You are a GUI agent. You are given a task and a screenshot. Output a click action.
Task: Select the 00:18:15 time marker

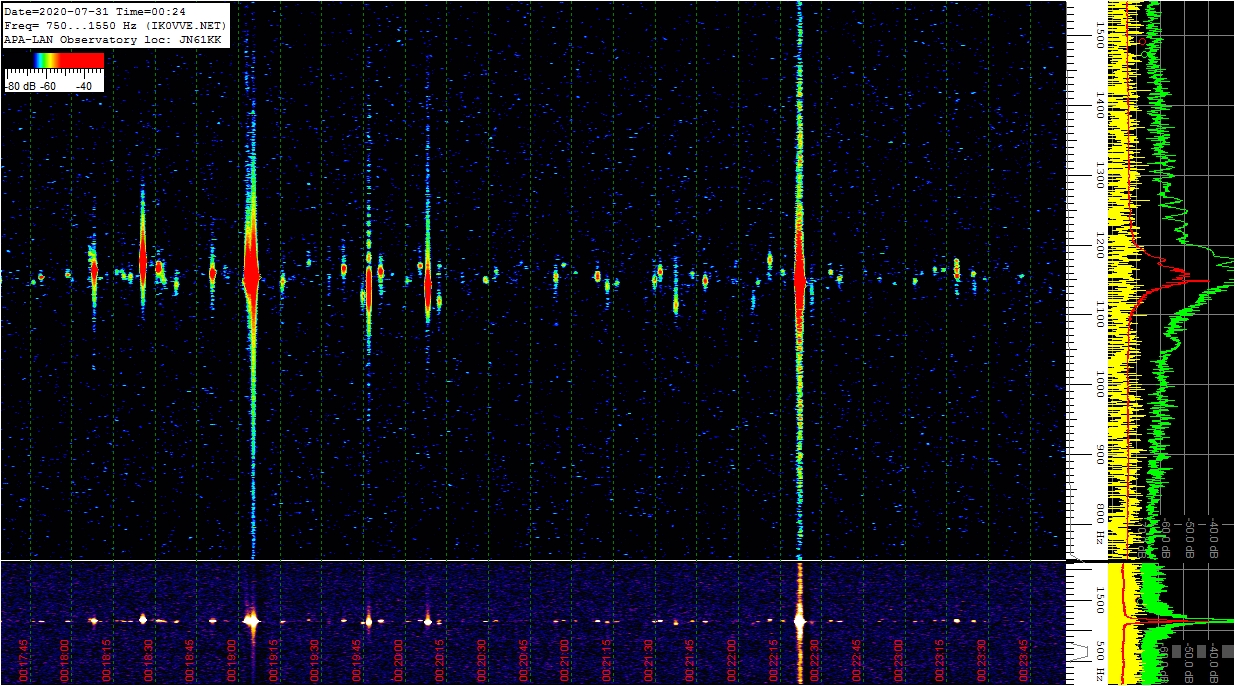coord(105,662)
